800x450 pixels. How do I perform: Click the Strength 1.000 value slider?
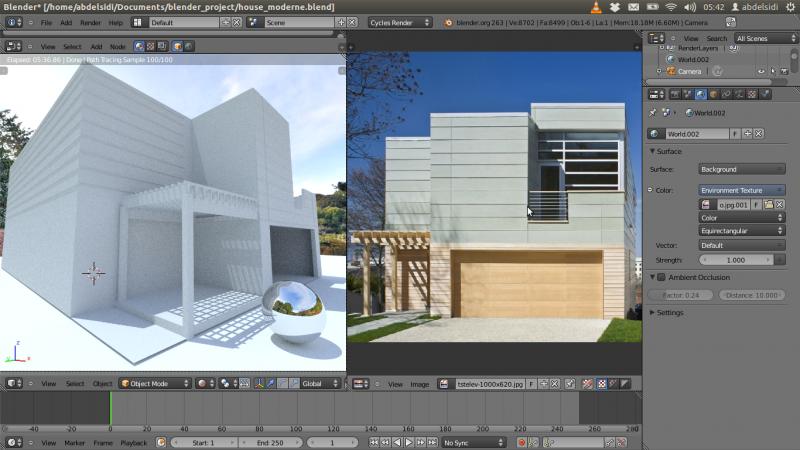click(736, 260)
